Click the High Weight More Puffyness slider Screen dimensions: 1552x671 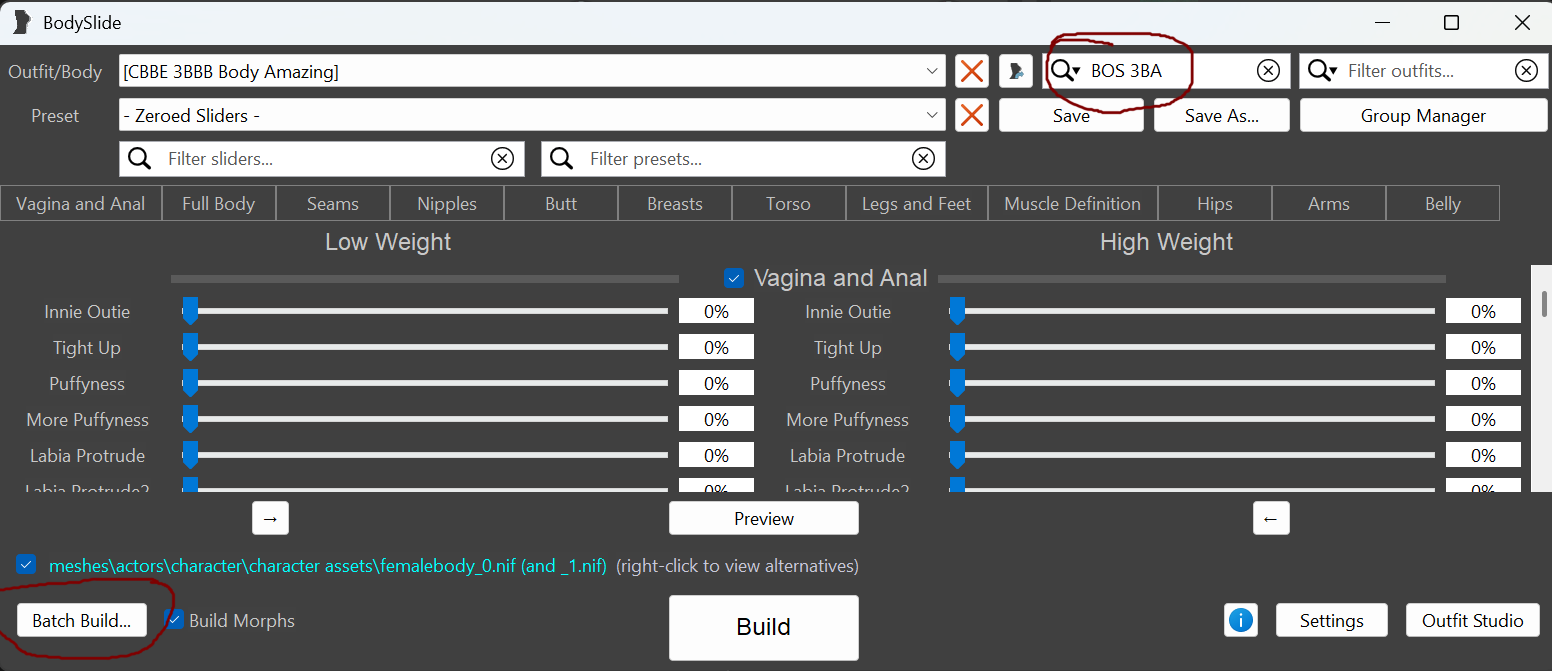[1191, 419]
